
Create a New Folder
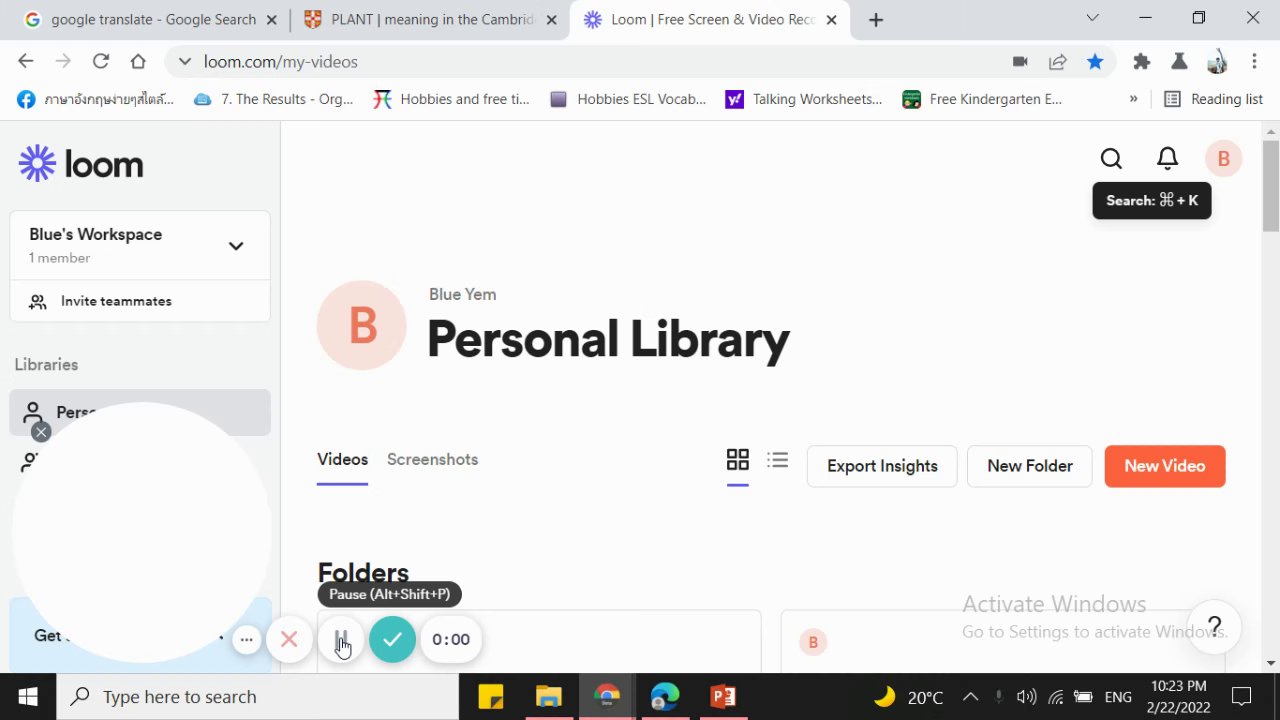click(1029, 466)
